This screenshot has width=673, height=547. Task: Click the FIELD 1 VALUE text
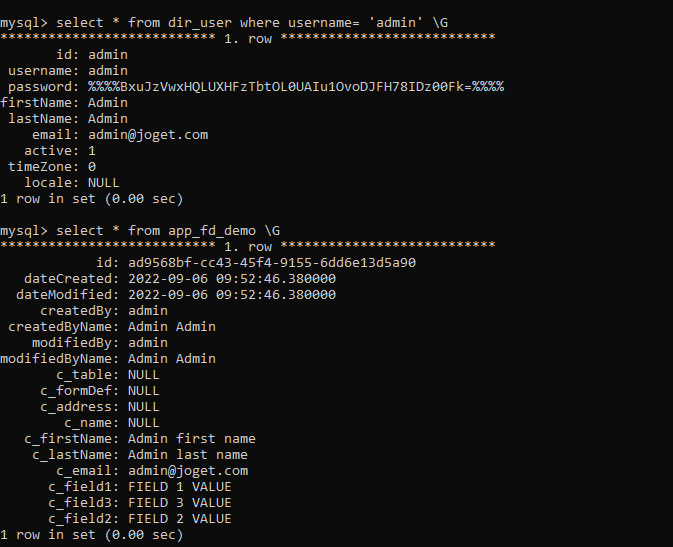[180, 487]
